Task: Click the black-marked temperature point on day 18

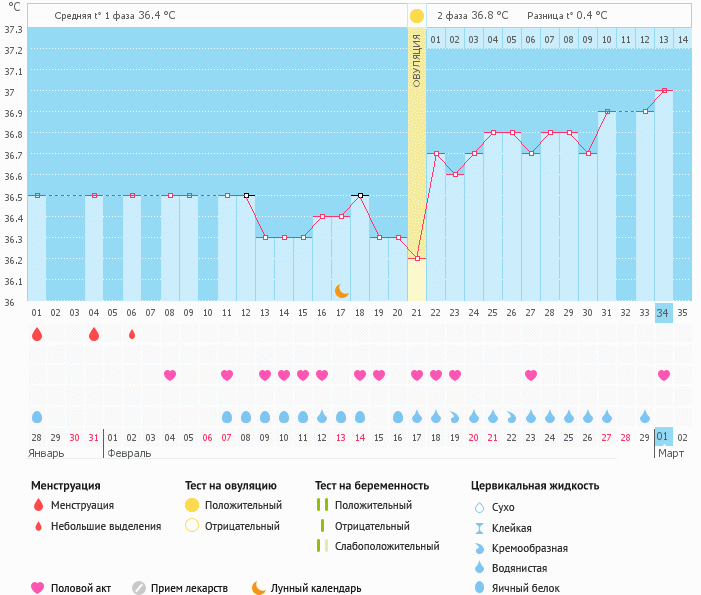Action: pyautogui.click(x=360, y=195)
